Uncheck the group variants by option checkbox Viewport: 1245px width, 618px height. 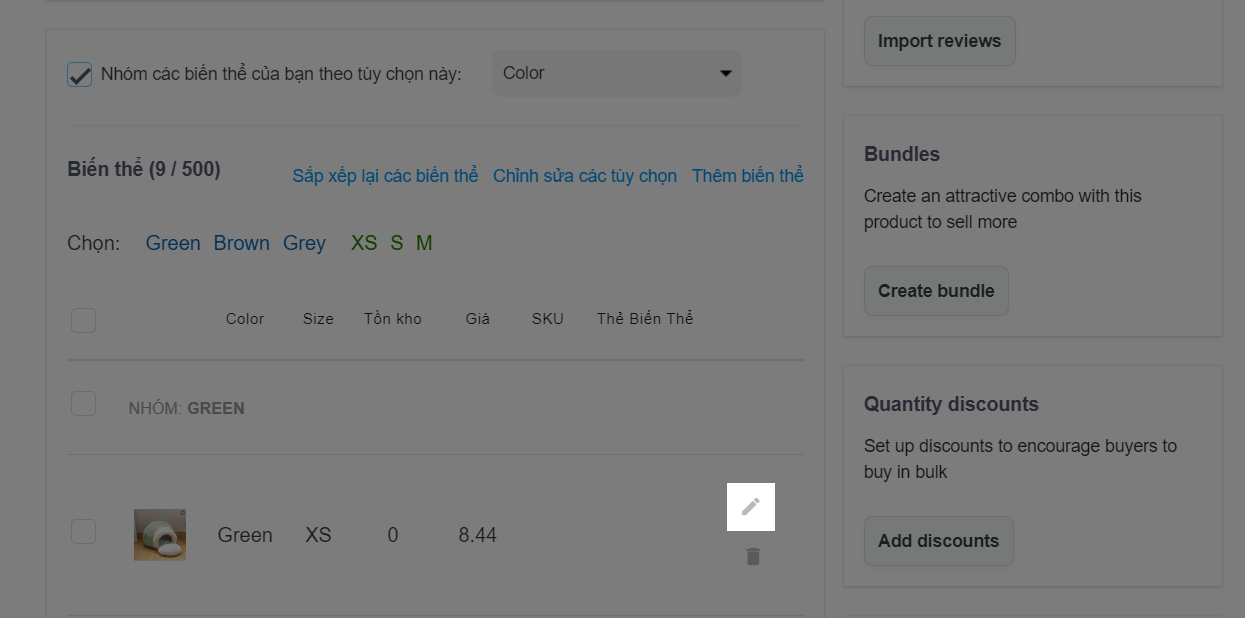tap(80, 74)
